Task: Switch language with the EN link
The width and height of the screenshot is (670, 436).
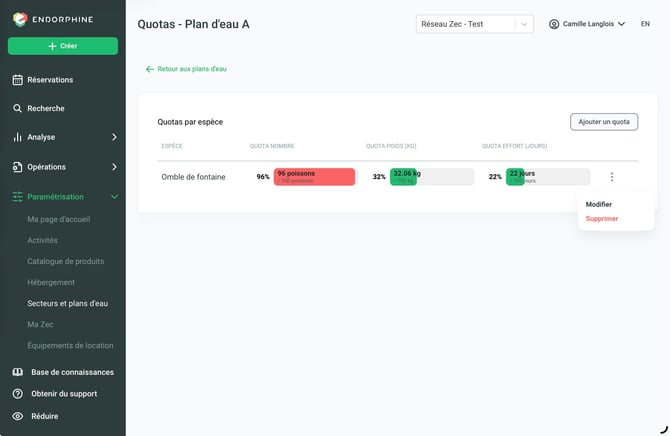Action: click(x=645, y=24)
